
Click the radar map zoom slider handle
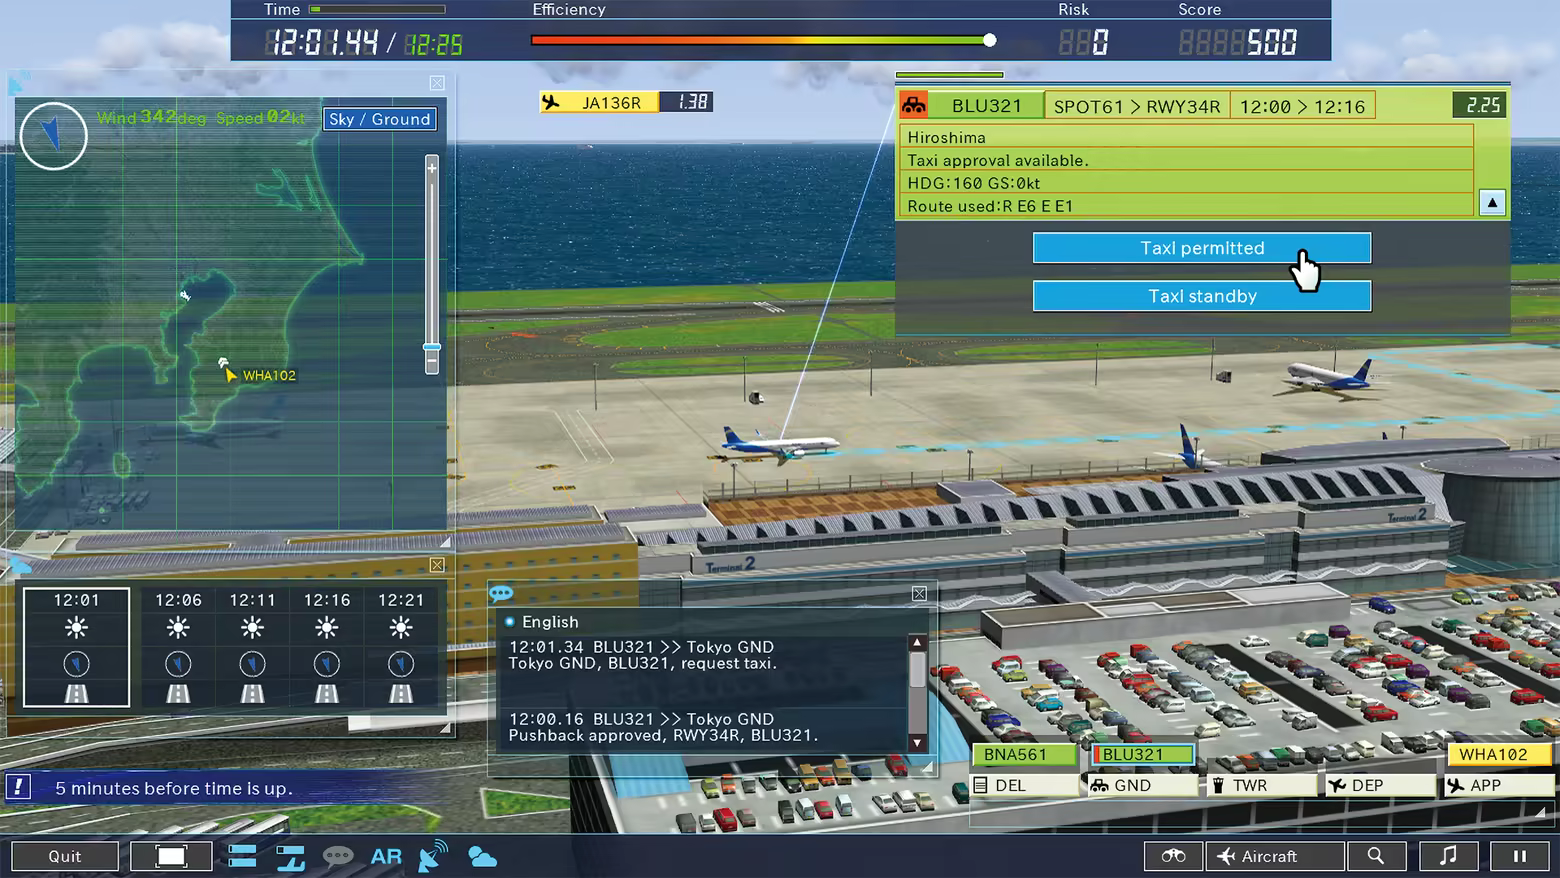[x=432, y=347]
